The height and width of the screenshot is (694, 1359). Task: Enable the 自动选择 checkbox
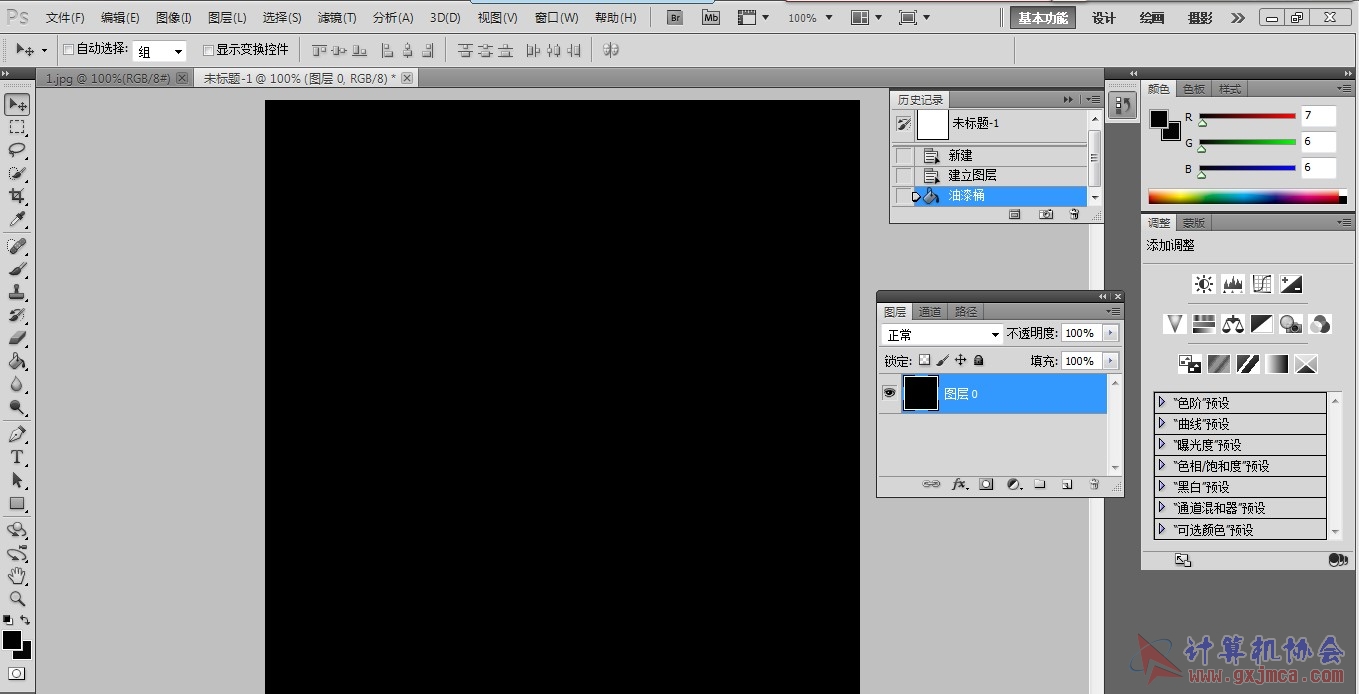(x=69, y=50)
